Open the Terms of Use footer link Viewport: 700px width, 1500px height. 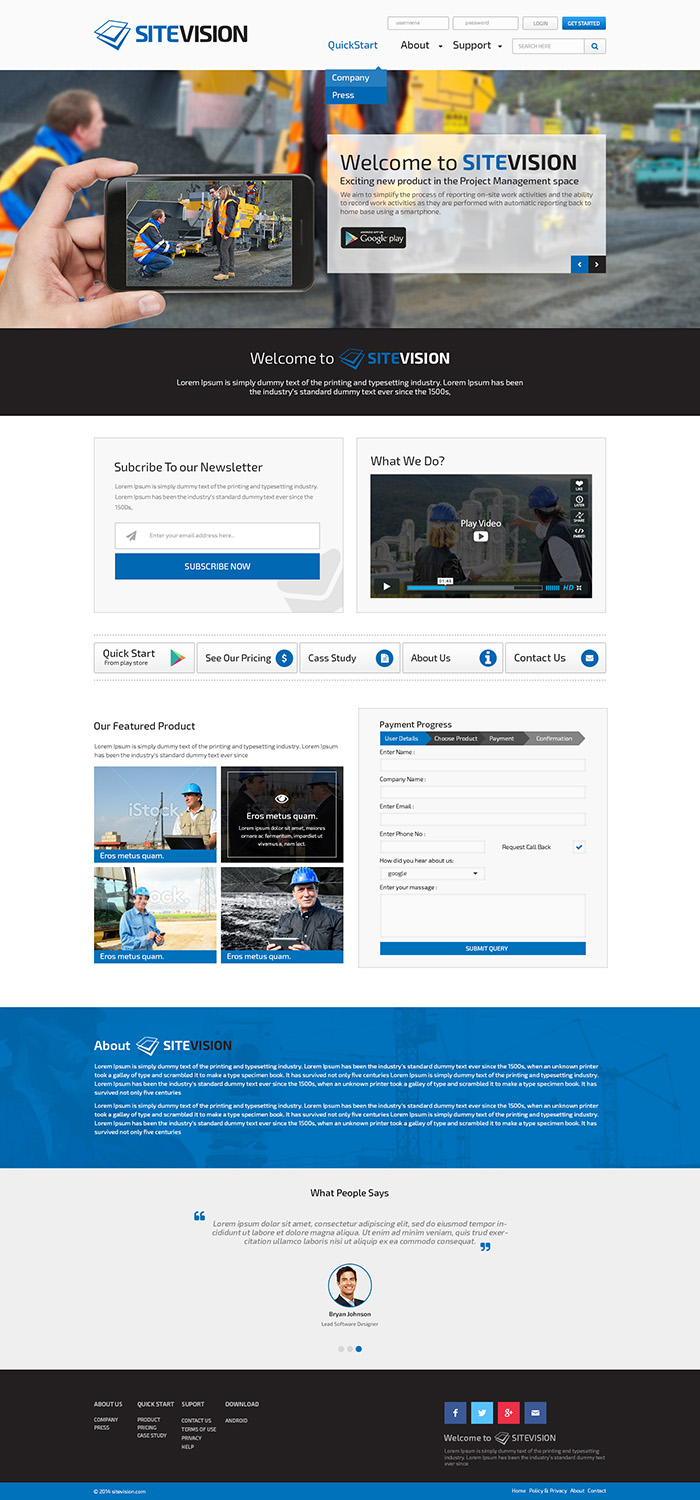tap(198, 1429)
